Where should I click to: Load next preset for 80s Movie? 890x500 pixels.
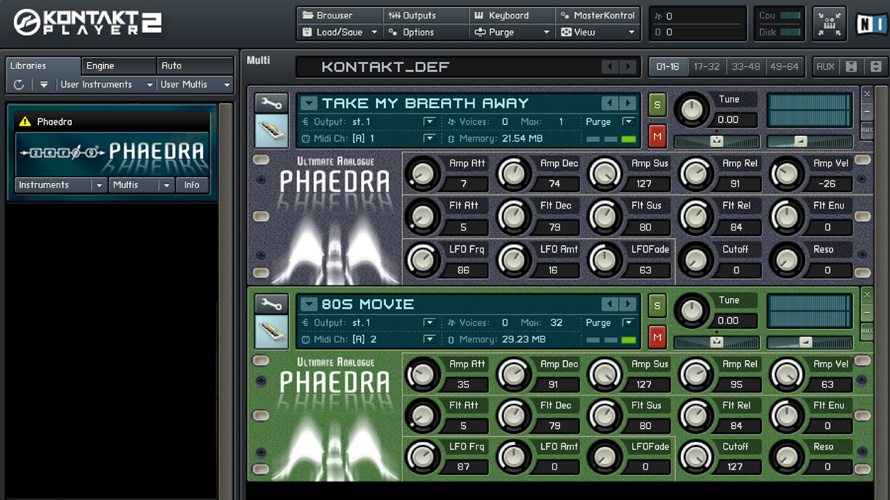(628, 304)
